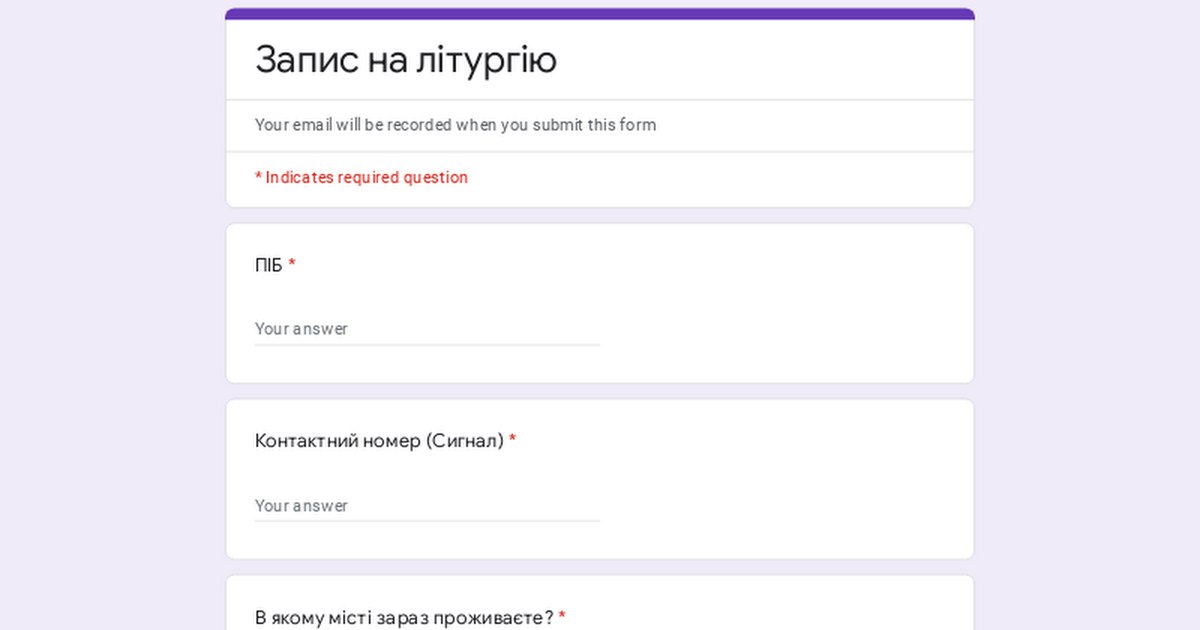The image size is (1200, 630).
Task: Click the underline beneath the contact number field
Action: point(427,521)
